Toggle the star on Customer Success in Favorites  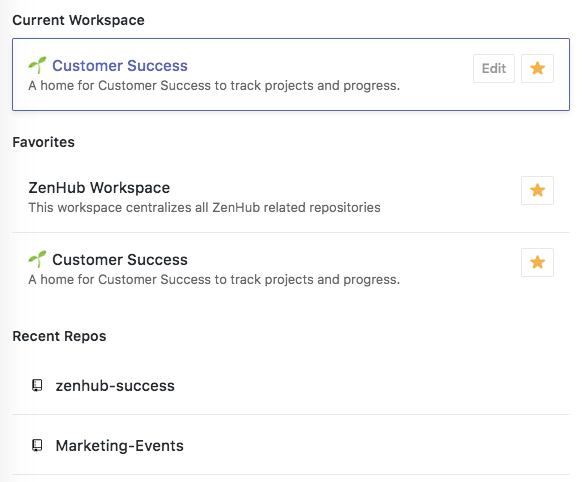pyautogui.click(x=537, y=262)
